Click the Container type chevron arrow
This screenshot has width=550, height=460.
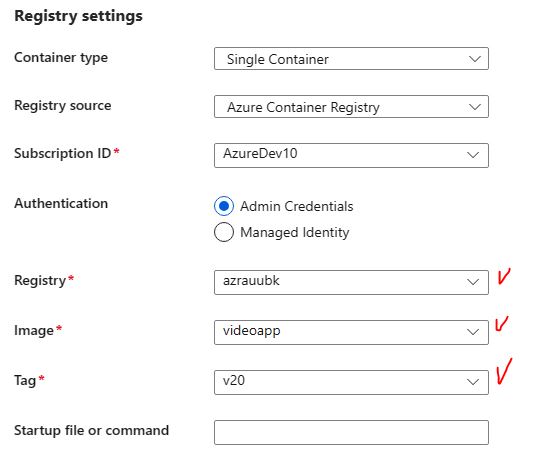click(475, 59)
